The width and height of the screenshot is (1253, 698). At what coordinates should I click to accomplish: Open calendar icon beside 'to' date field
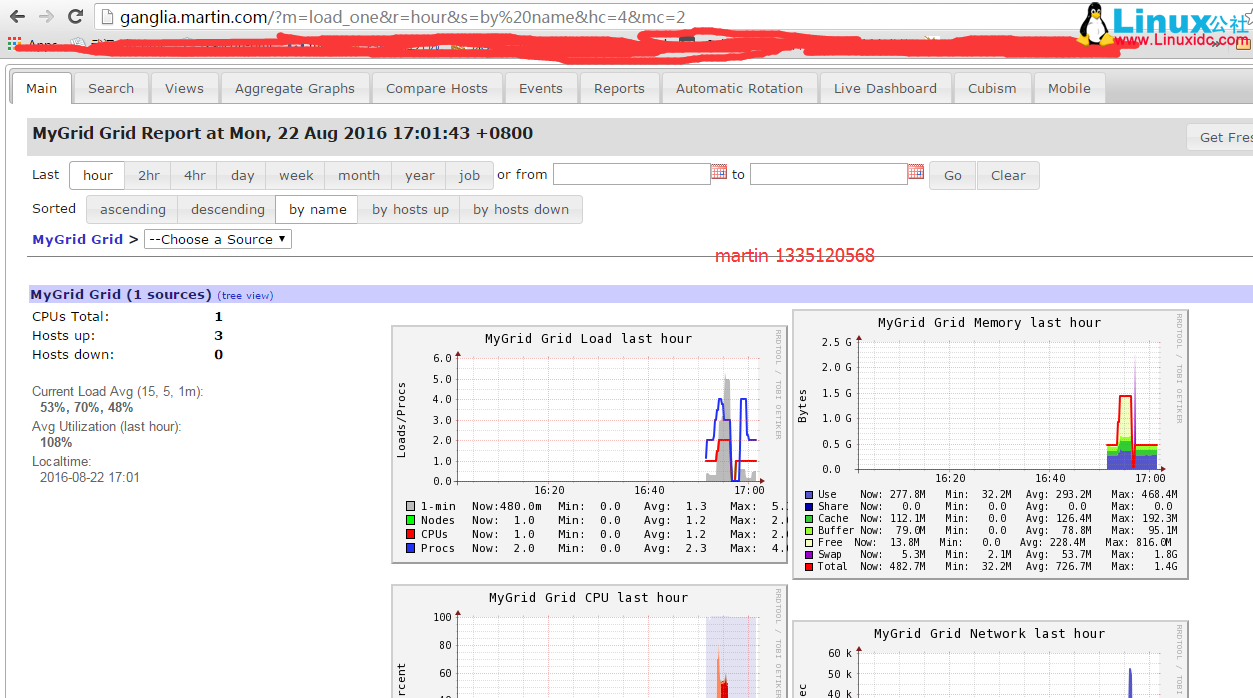click(x=916, y=172)
